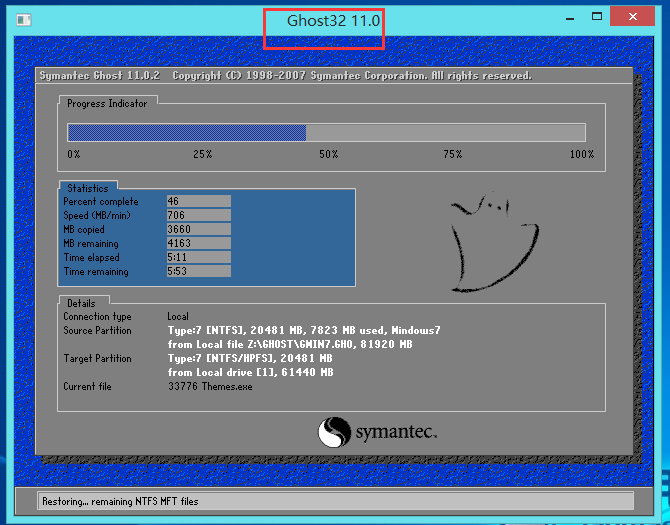Minimize the Ghost32 window
This screenshot has height=525, width=670.
(570, 18)
